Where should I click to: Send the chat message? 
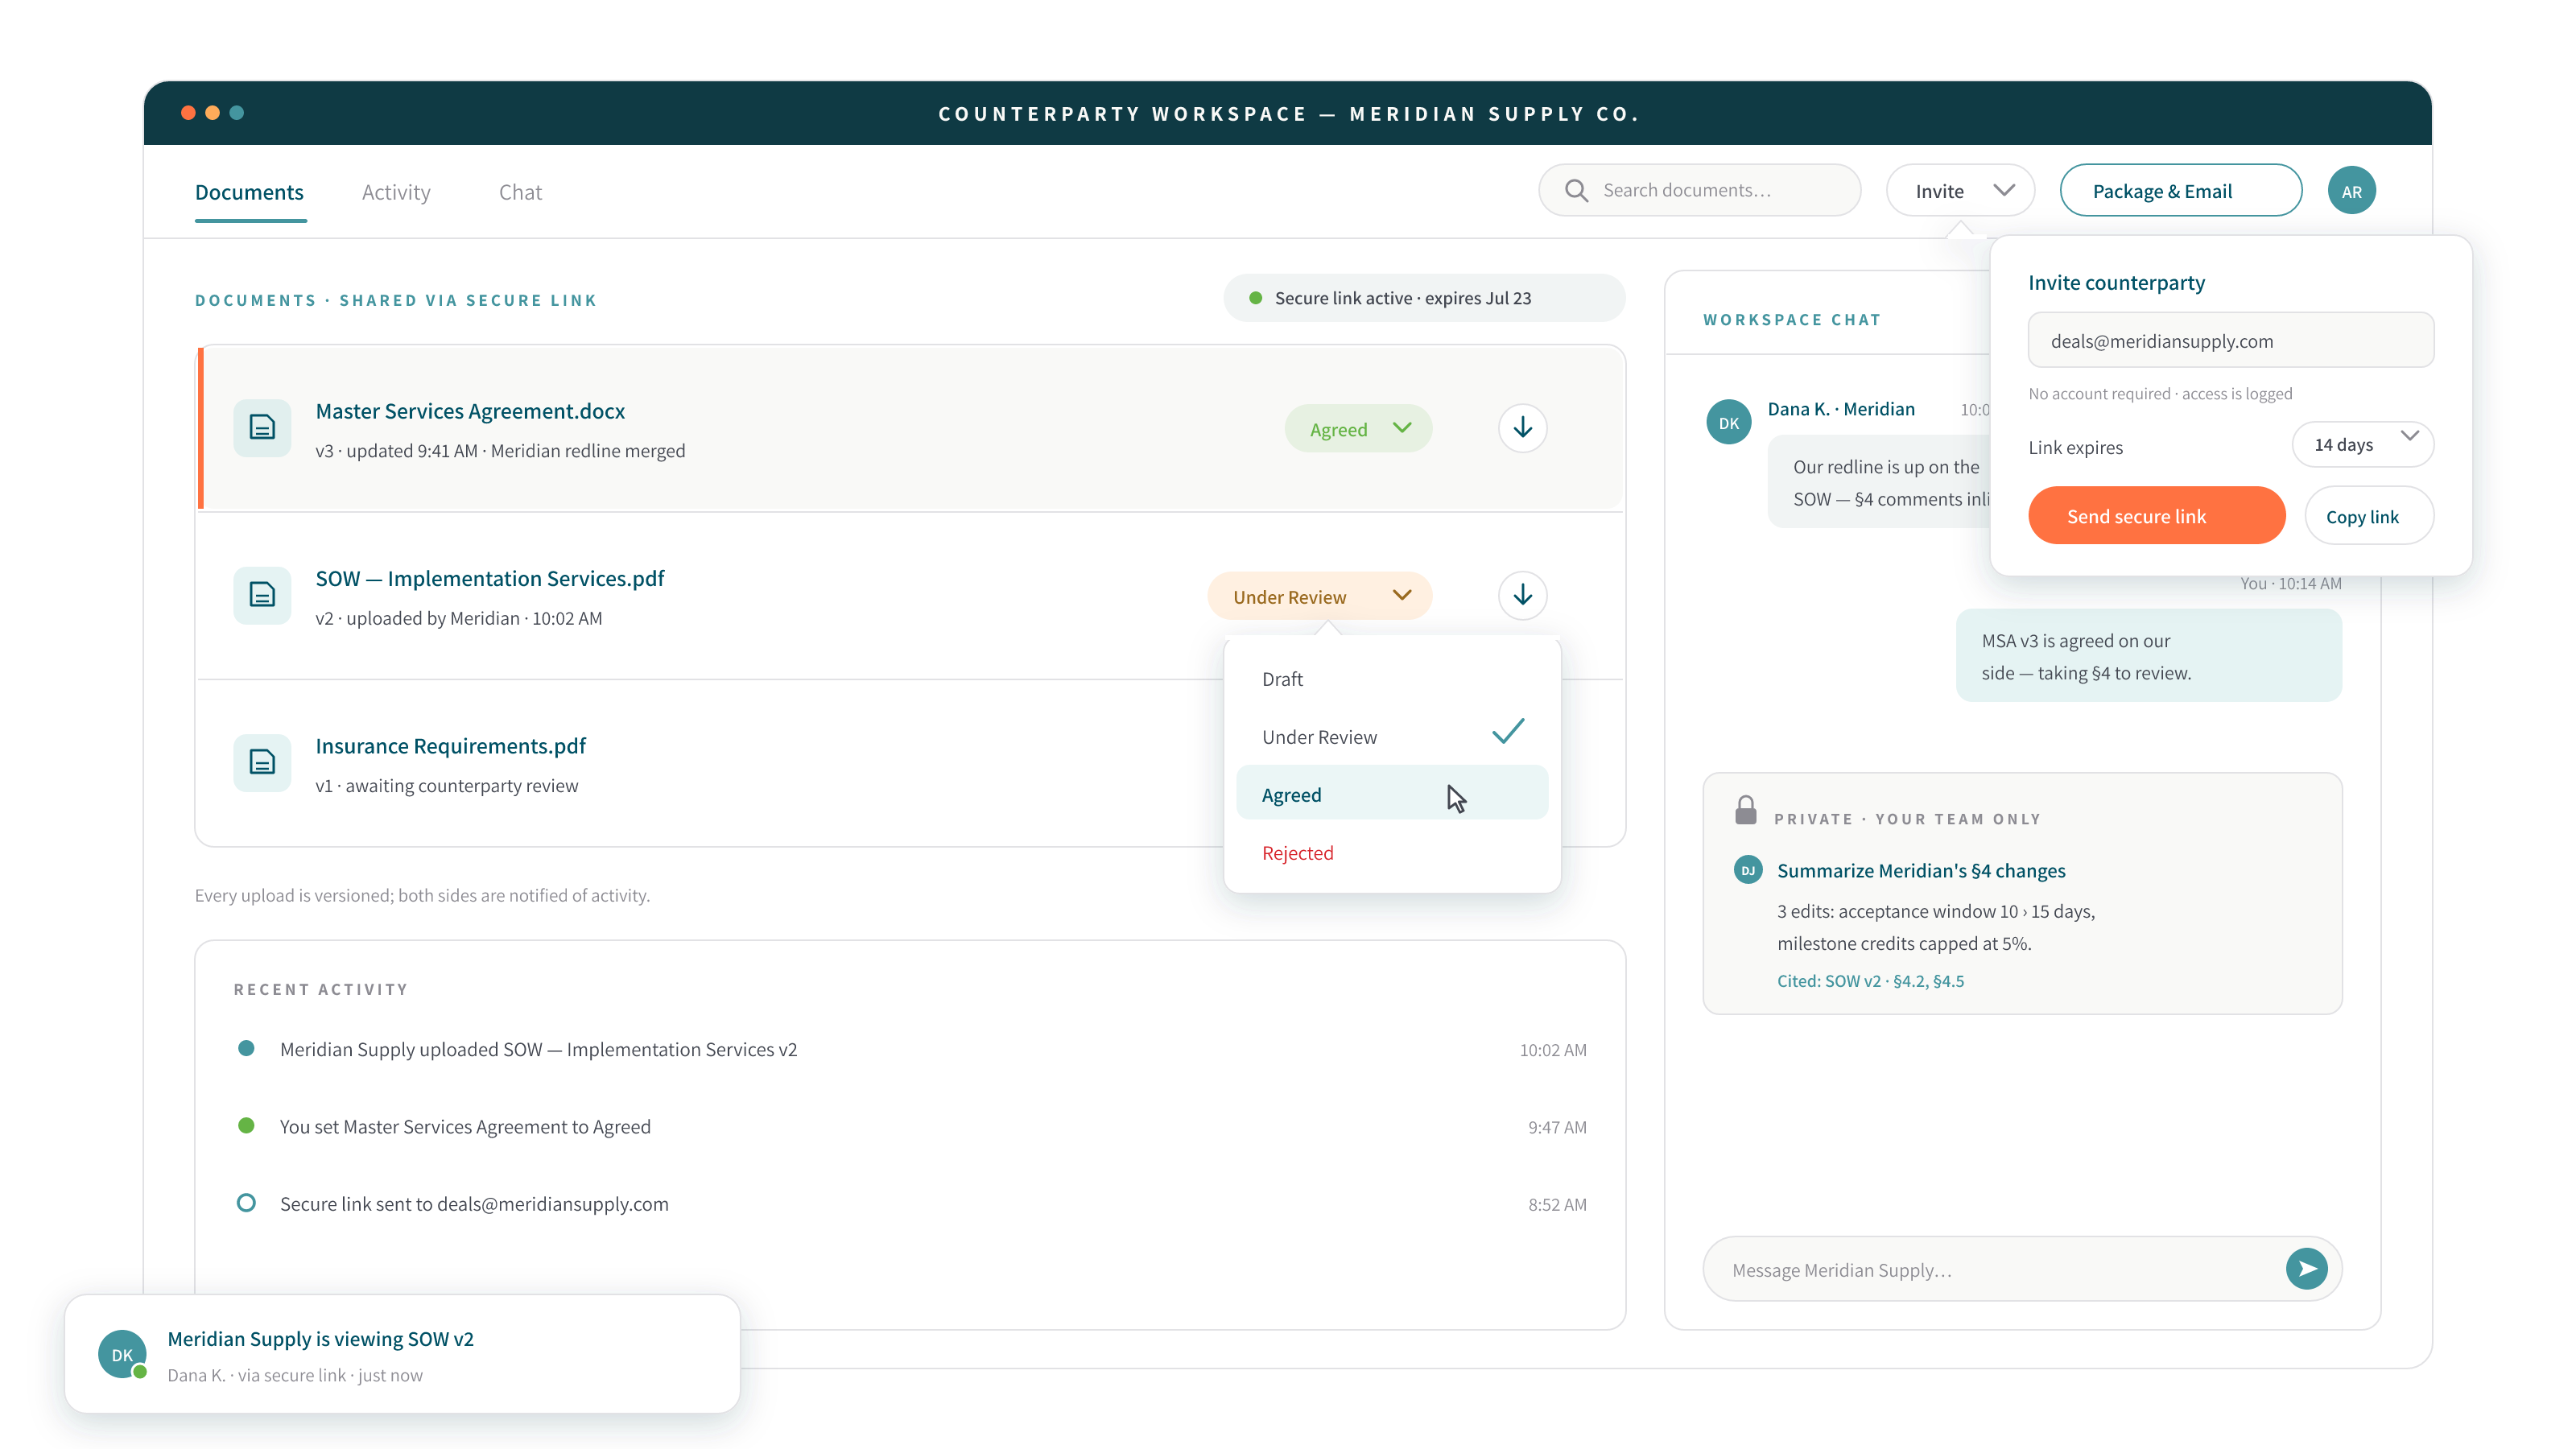(x=2306, y=1269)
